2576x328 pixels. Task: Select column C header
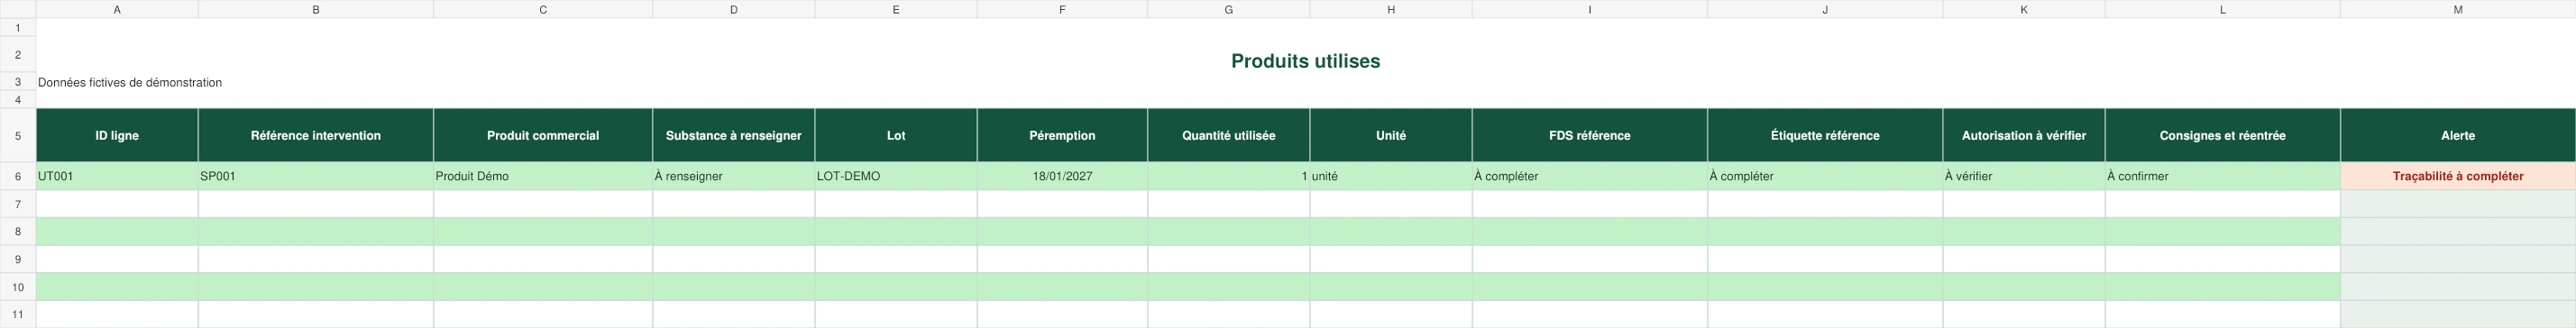coord(543,9)
